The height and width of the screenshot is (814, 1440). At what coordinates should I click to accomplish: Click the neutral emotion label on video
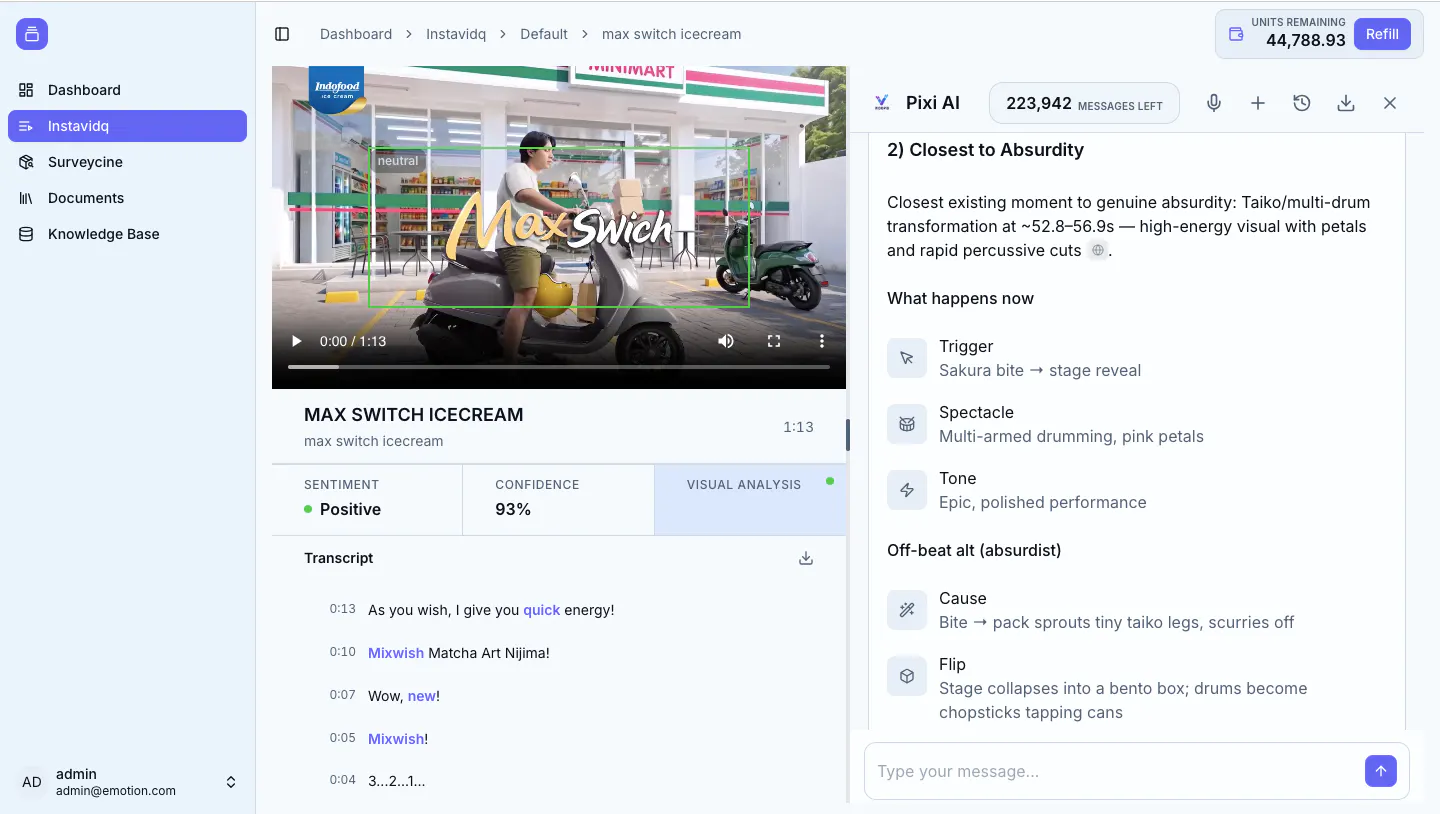pos(398,161)
